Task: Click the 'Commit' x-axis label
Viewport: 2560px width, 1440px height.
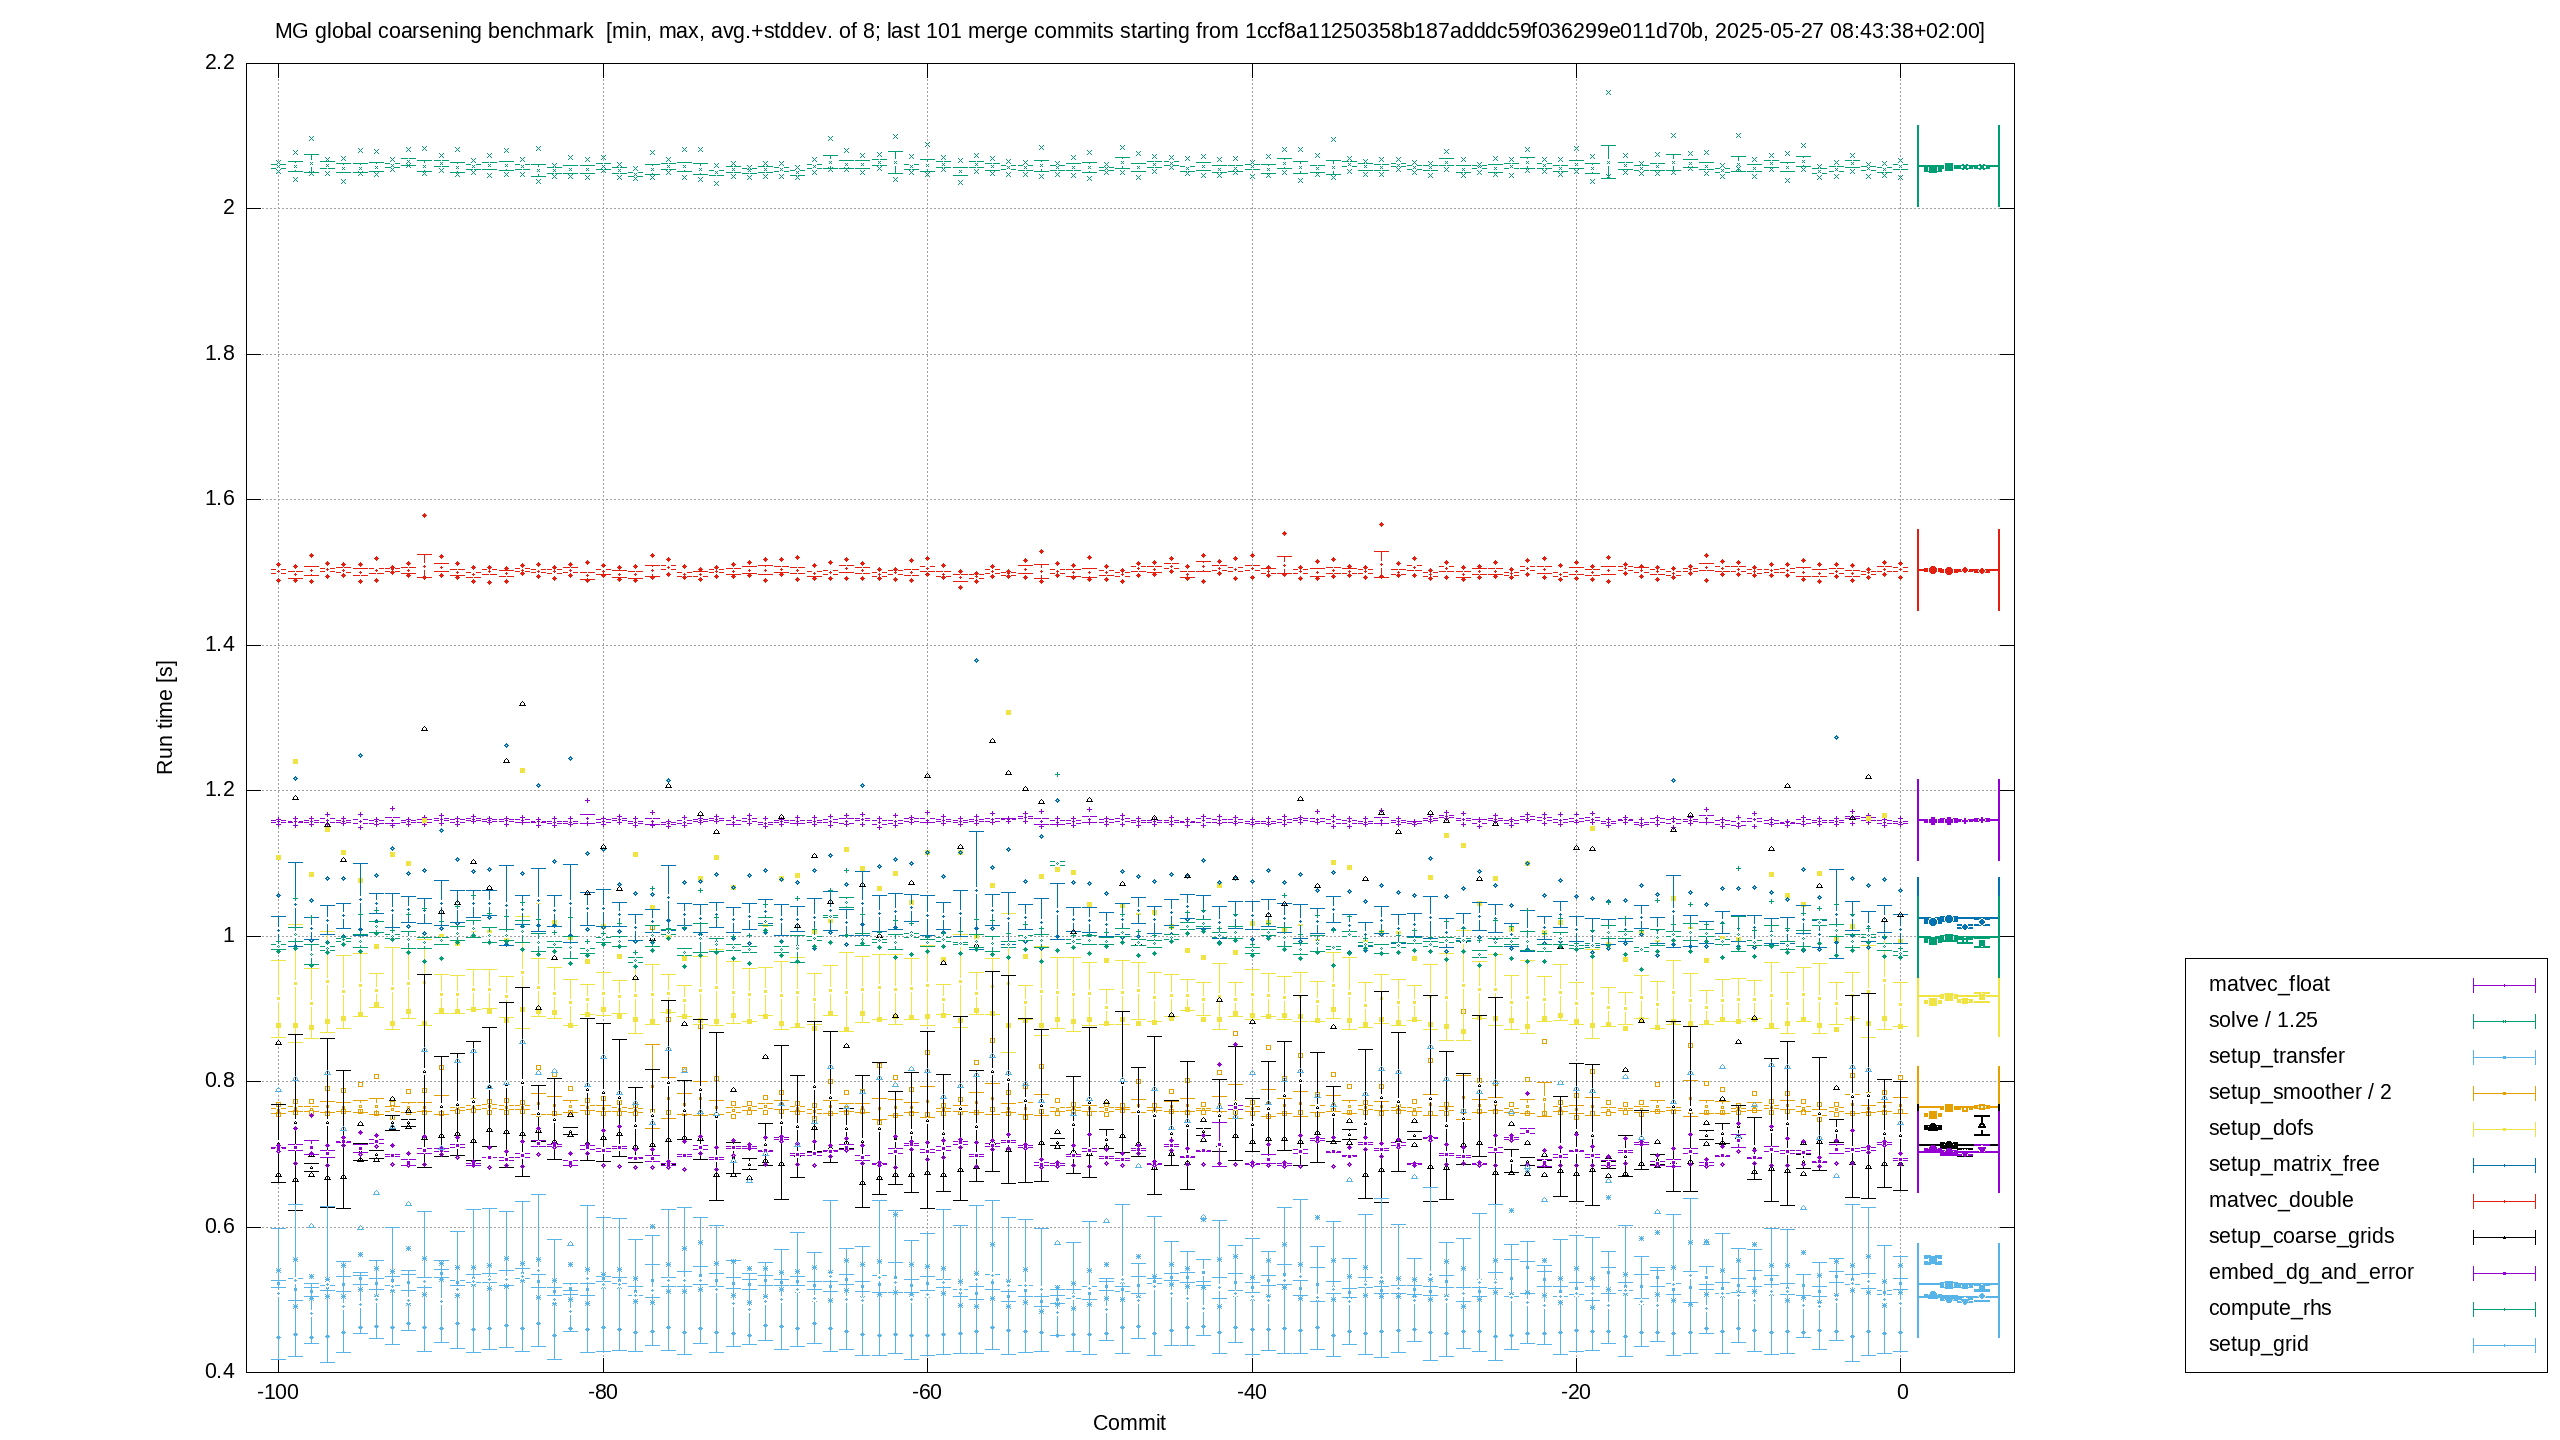Action: tap(1129, 1423)
